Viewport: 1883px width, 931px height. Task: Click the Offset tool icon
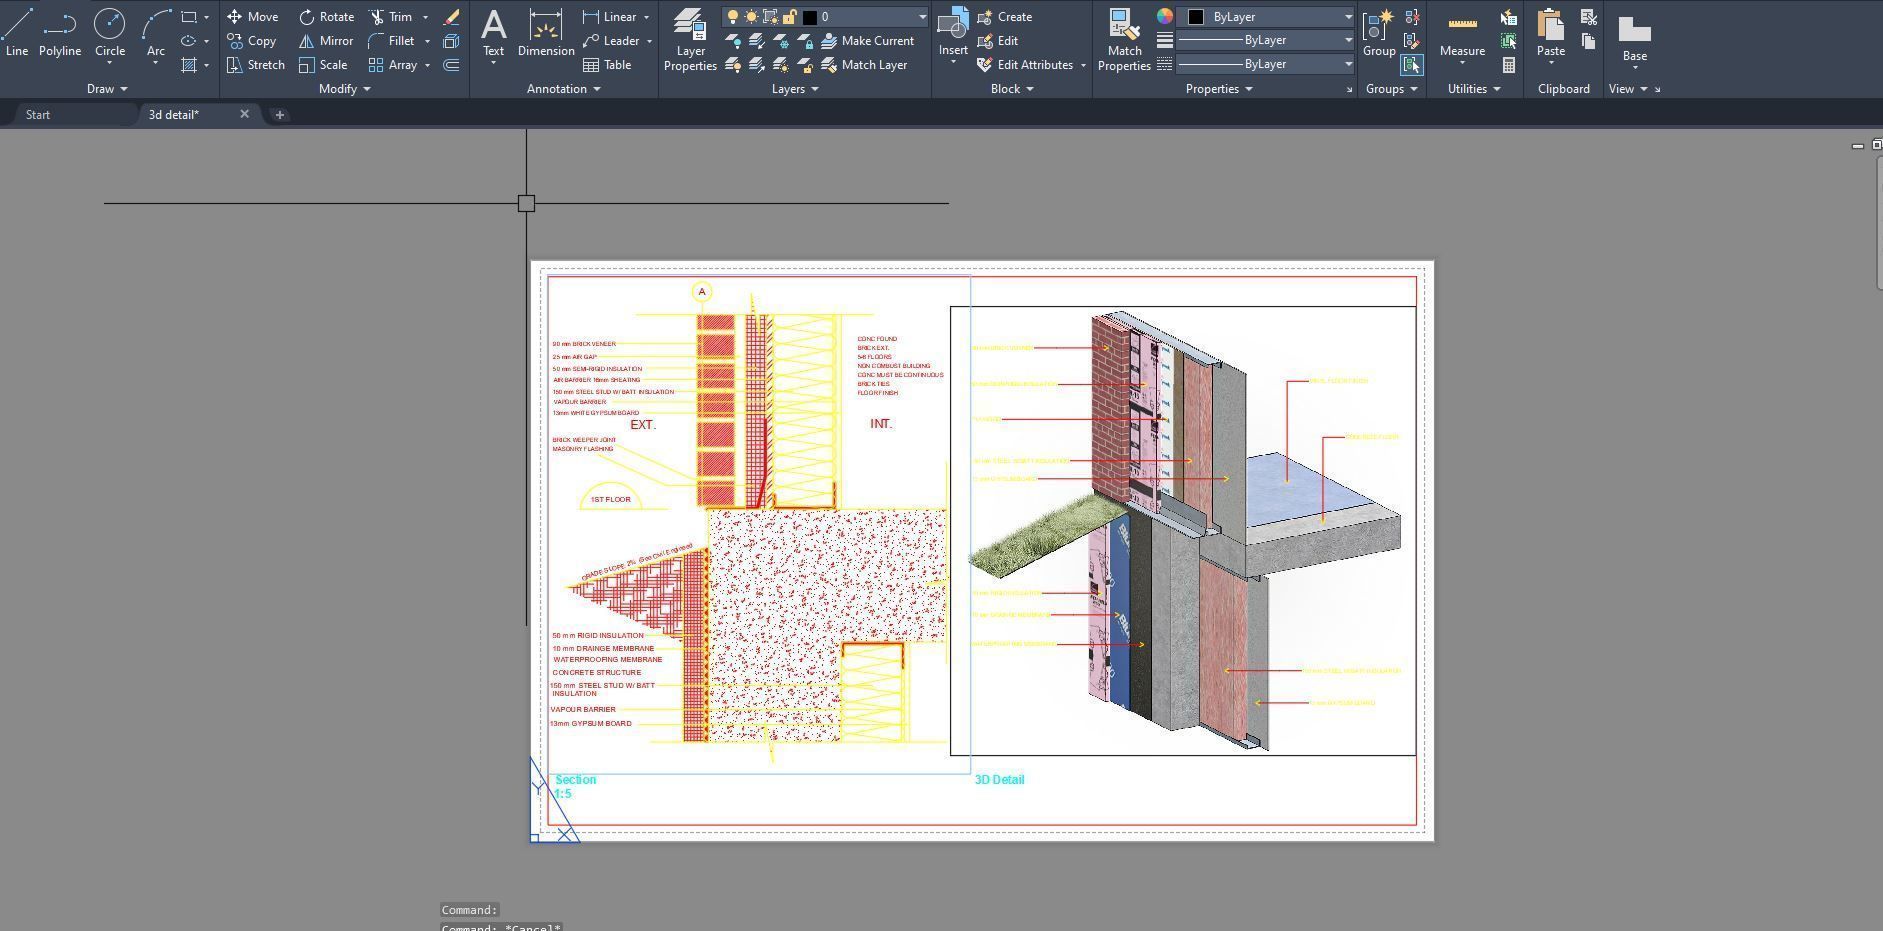(x=451, y=65)
